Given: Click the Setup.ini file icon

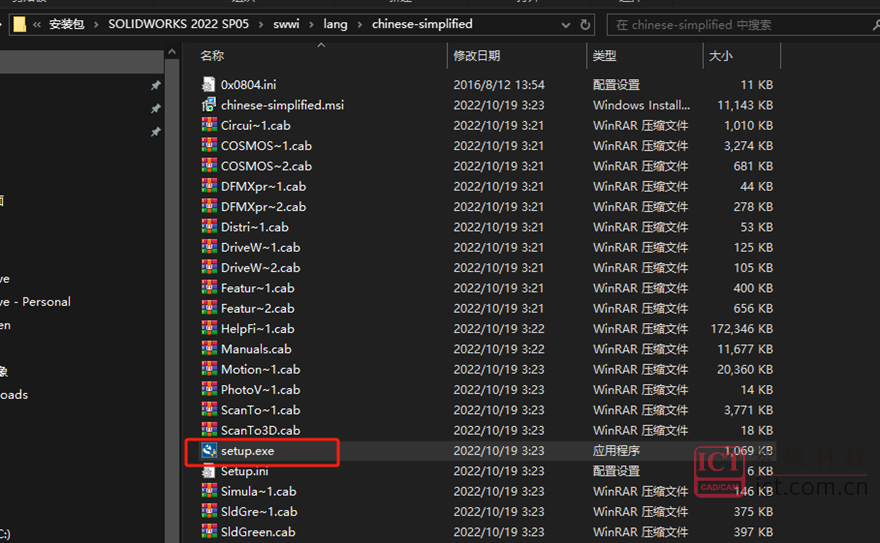Looking at the screenshot, I should tap(209, 471).
